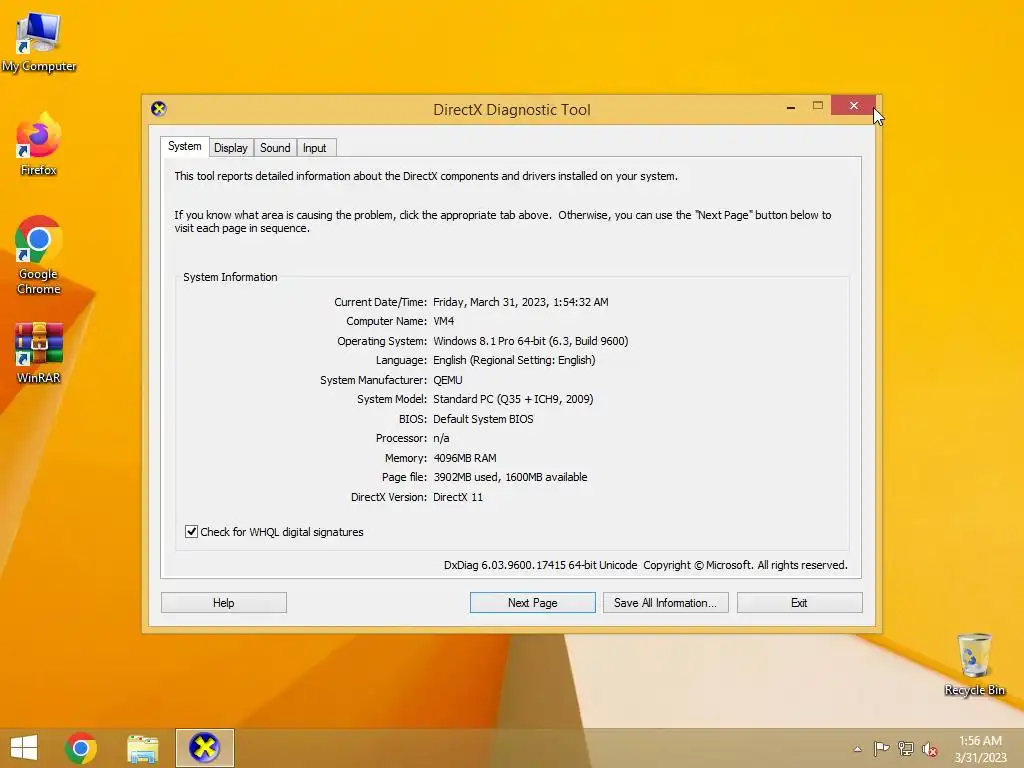Click the muted volume tray icon
The height and width of the screenshot is (768, 1024).
point(929,750)
